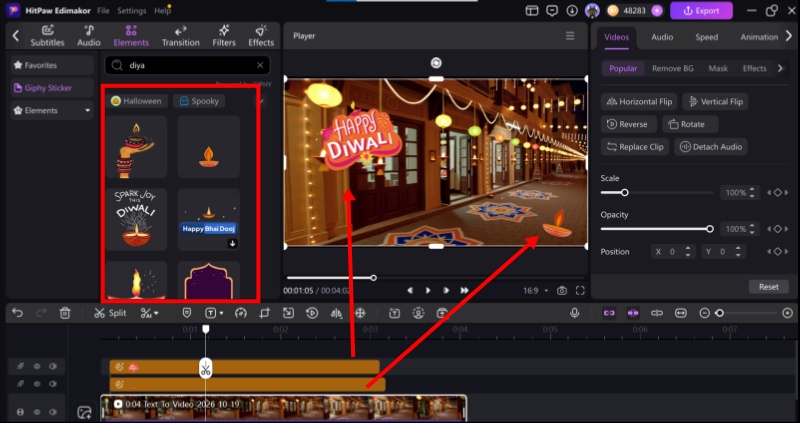Image resolution: width=800 pixels, height=423 pixels.
Task: Select Giphy Sticker in the sidebar
Action: [52, 88]
